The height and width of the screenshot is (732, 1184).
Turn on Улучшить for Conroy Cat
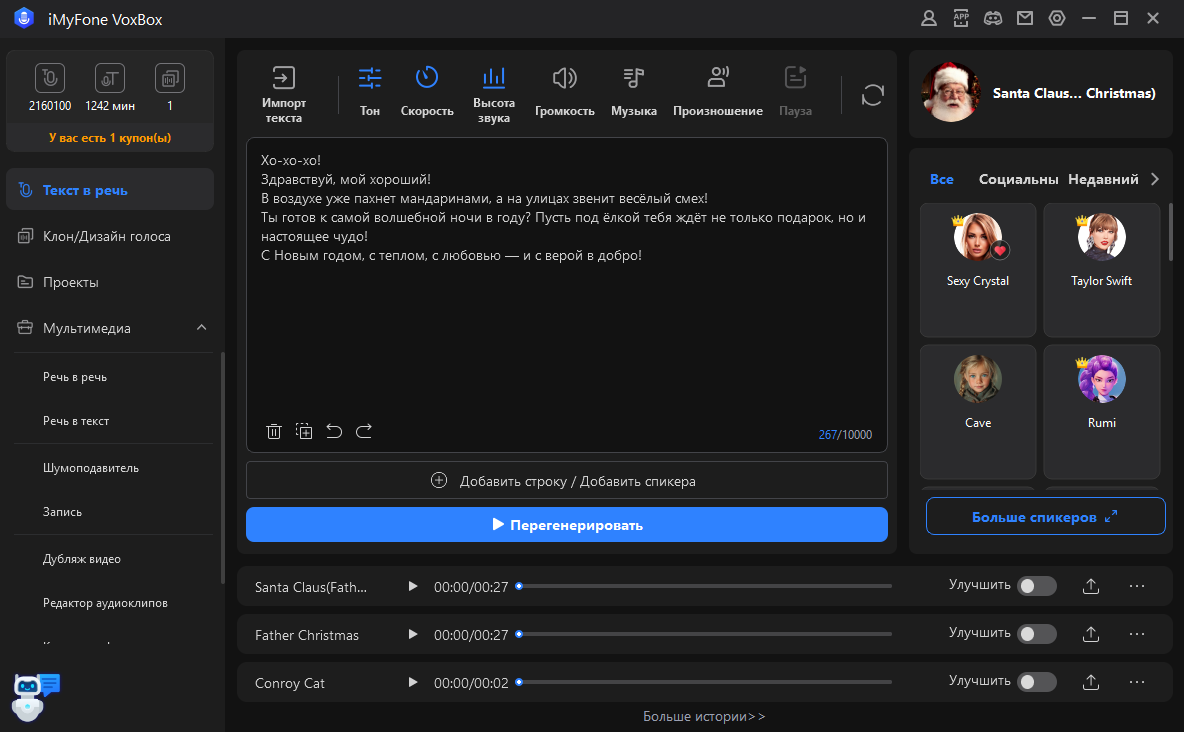[x=1036, y=682]
